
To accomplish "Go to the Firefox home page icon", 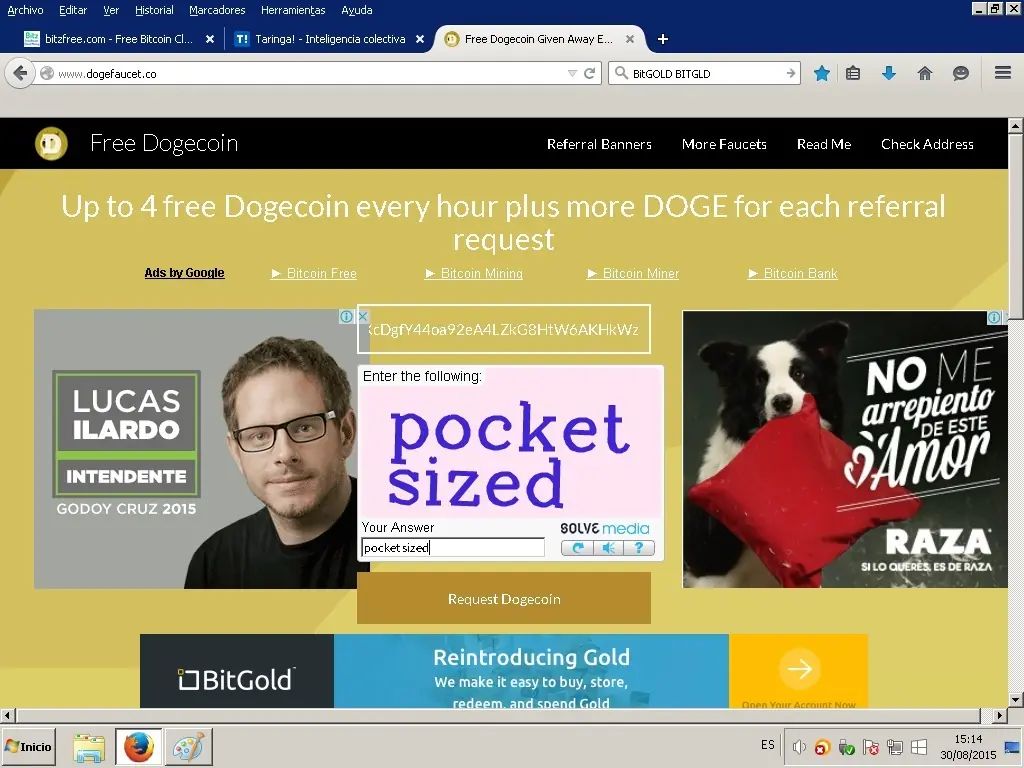I will [925, 73].
